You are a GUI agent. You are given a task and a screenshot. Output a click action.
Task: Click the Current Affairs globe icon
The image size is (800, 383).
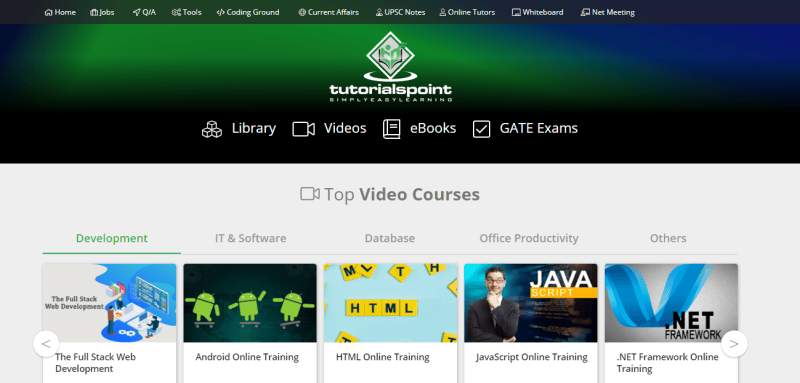click(x=302, y=12)
